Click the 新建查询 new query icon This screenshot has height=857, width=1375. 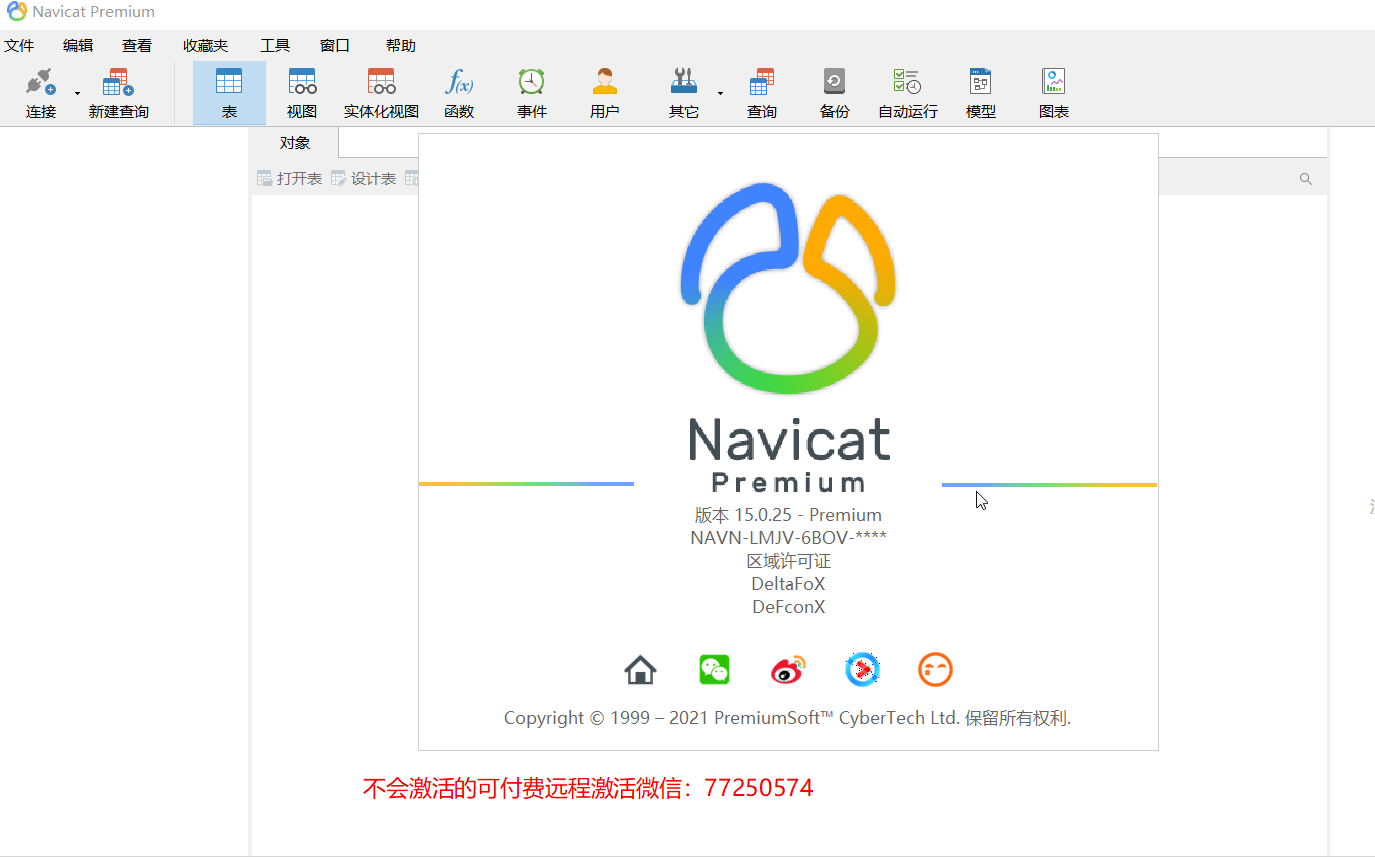[x=118, y=82]
